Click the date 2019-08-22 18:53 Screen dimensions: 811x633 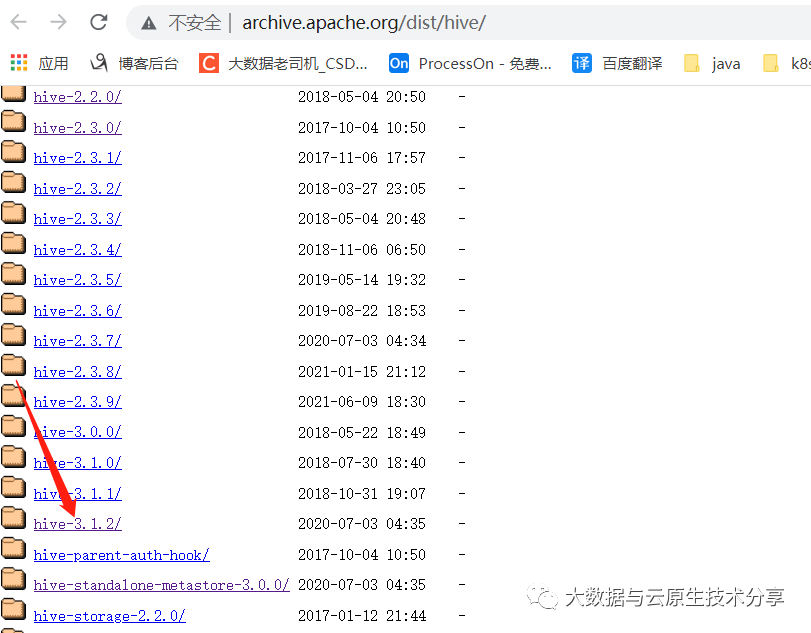point(362,311)
